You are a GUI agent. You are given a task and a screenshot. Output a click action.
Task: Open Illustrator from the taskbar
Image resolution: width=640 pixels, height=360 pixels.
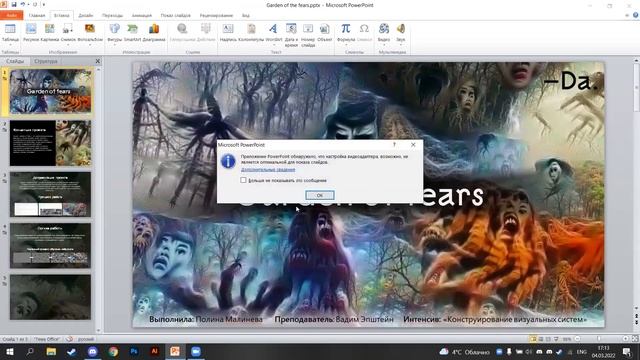click(154, 351)
